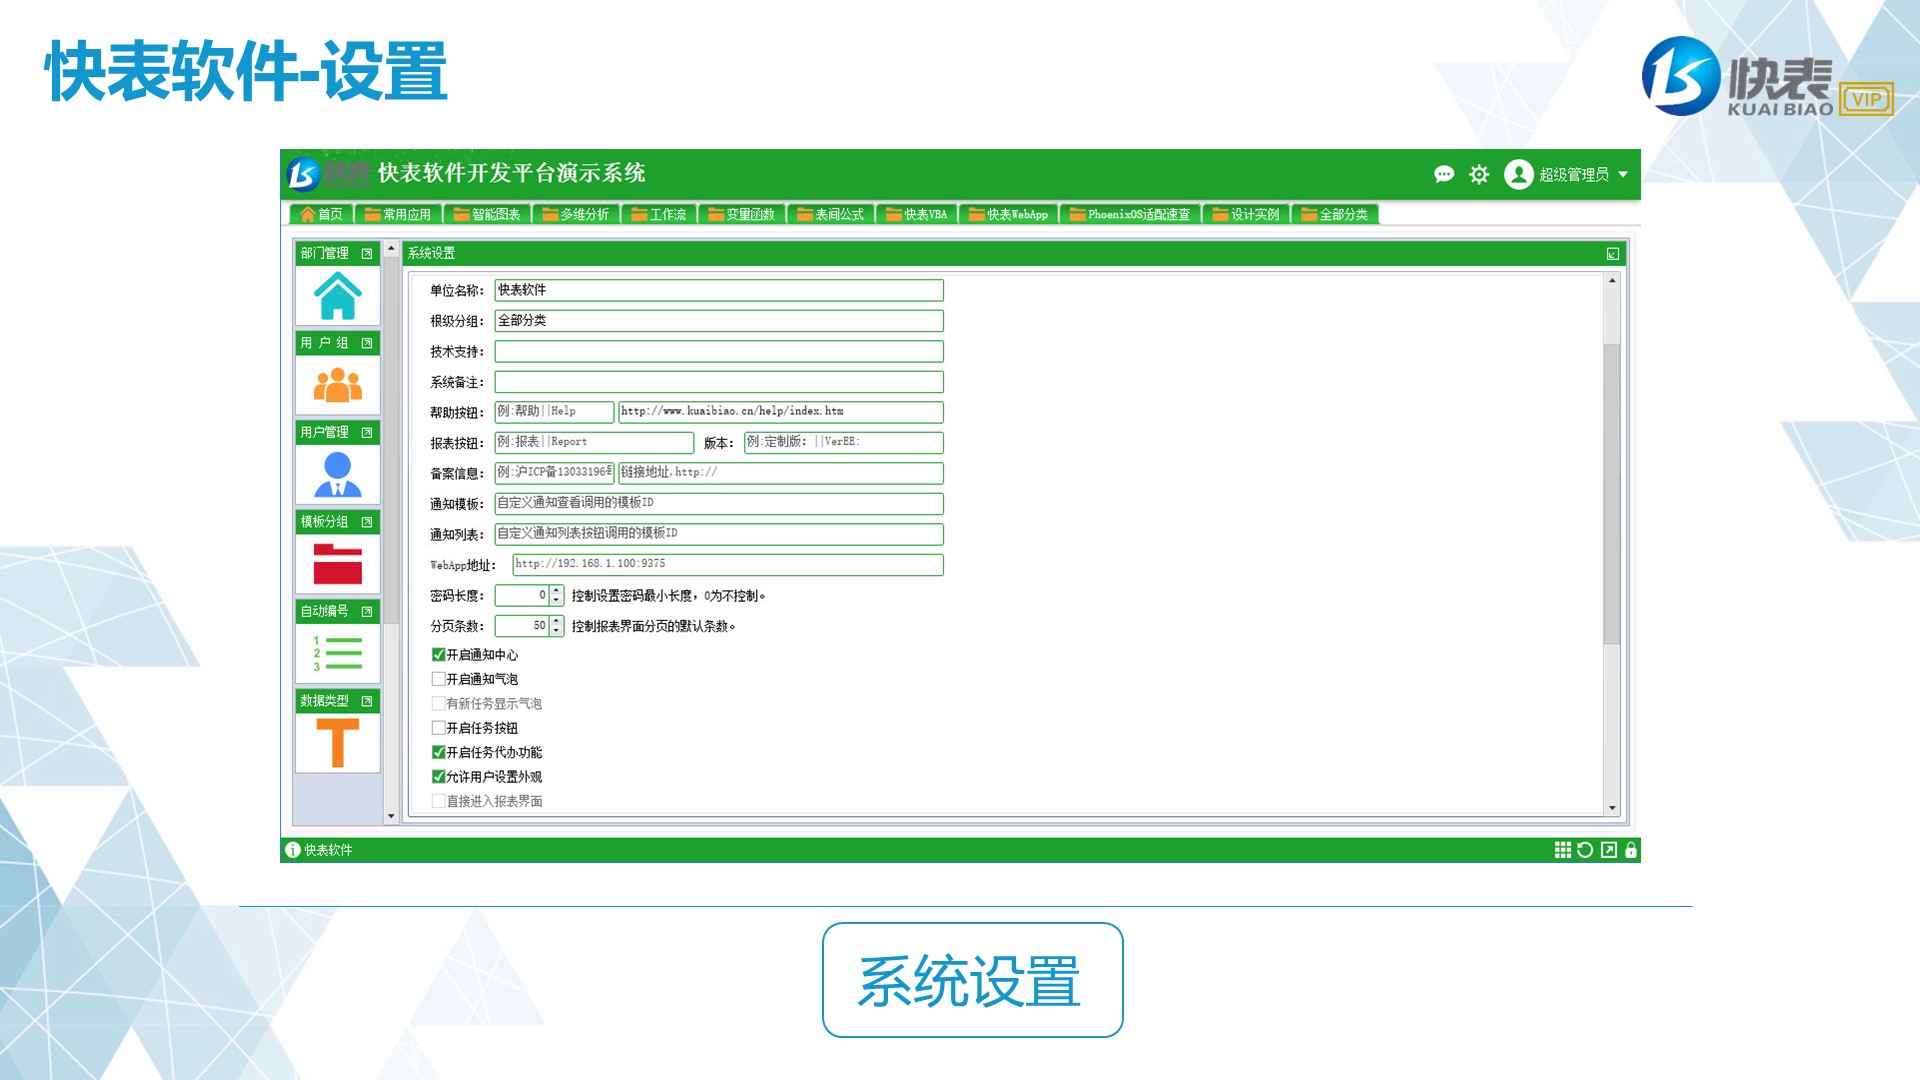
Task: Click the WebApp地址 input field
Action: point(728,565)
